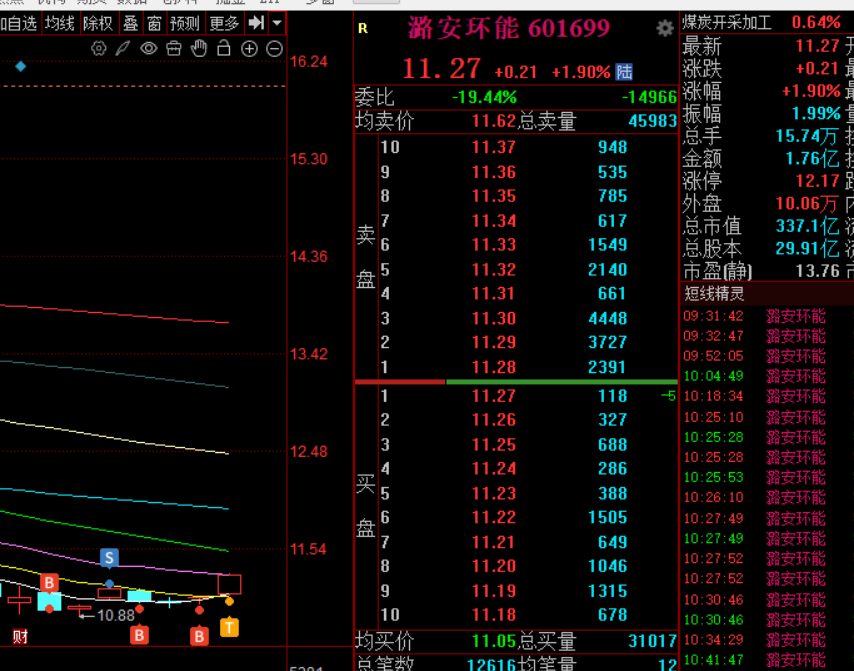Select the 10:41:47 短线精灵 entry
Viewport: 854px width, 671px height.
click(x=767, y=660)
